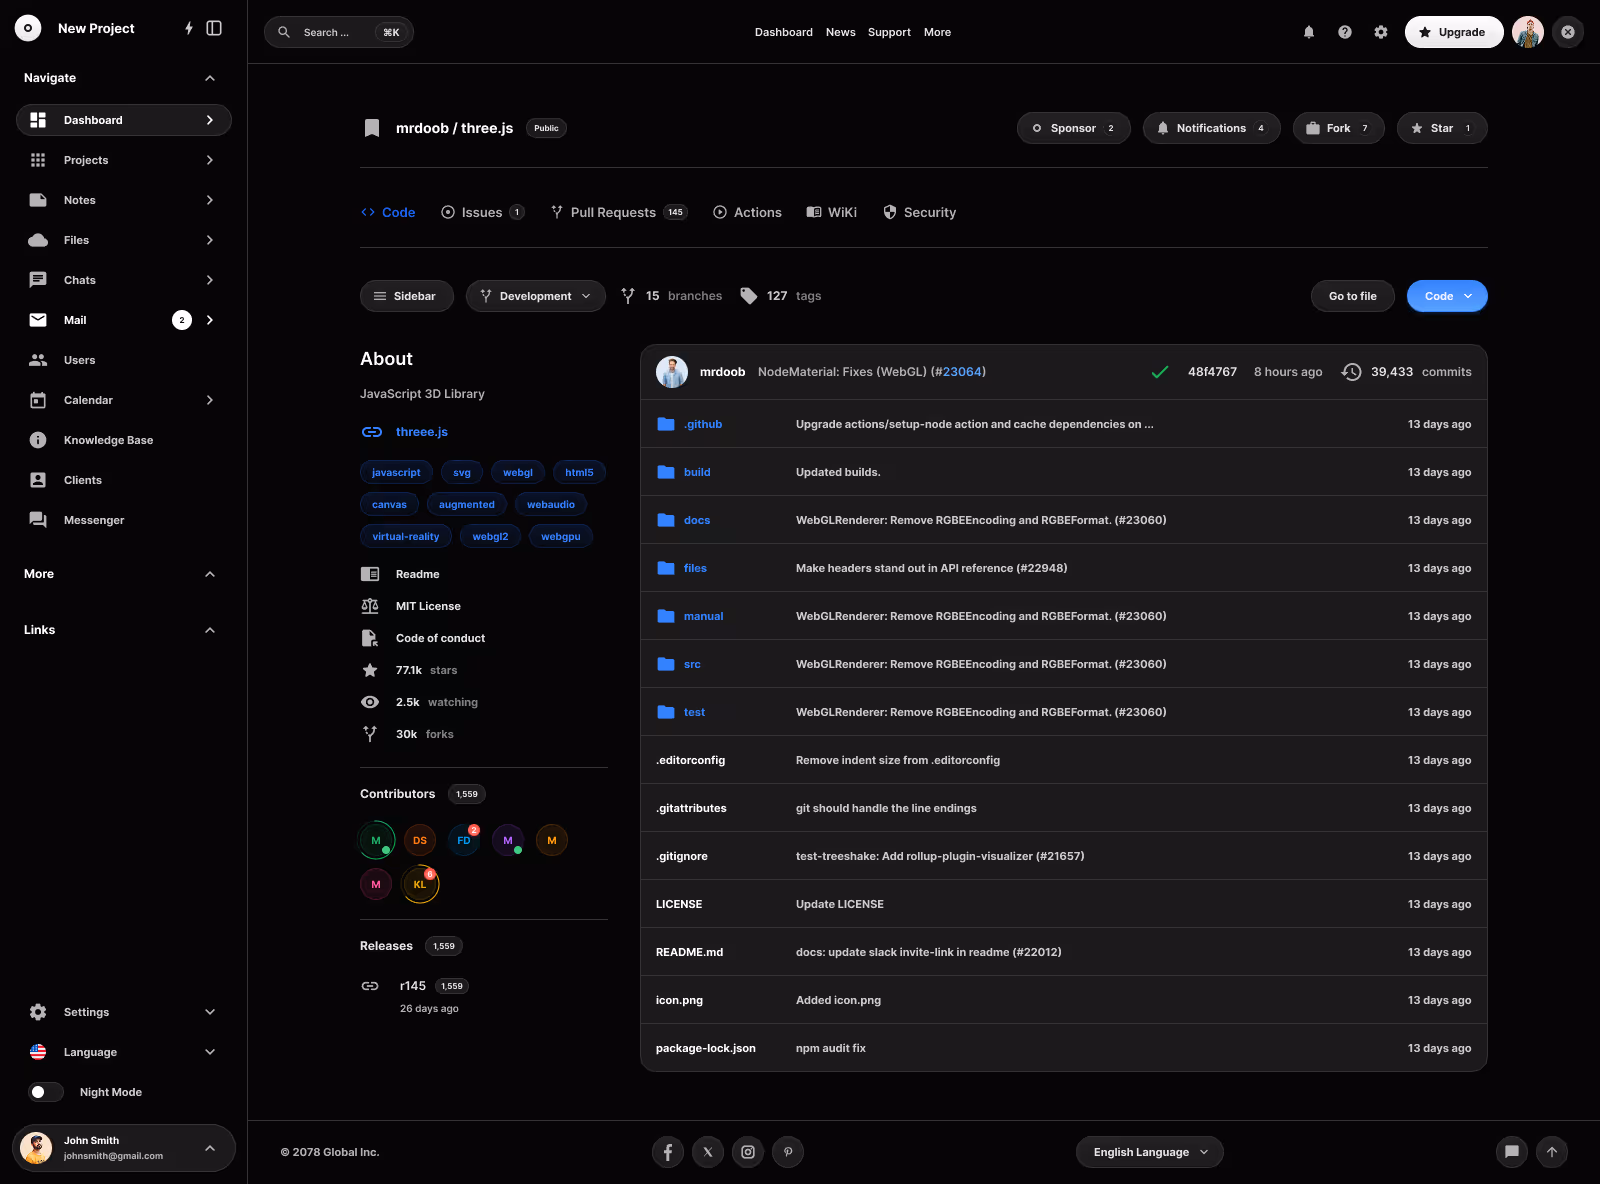1600x1184 pixels.
Task: Click the virtual-reality topic tag
Action: tap(406, 536)
